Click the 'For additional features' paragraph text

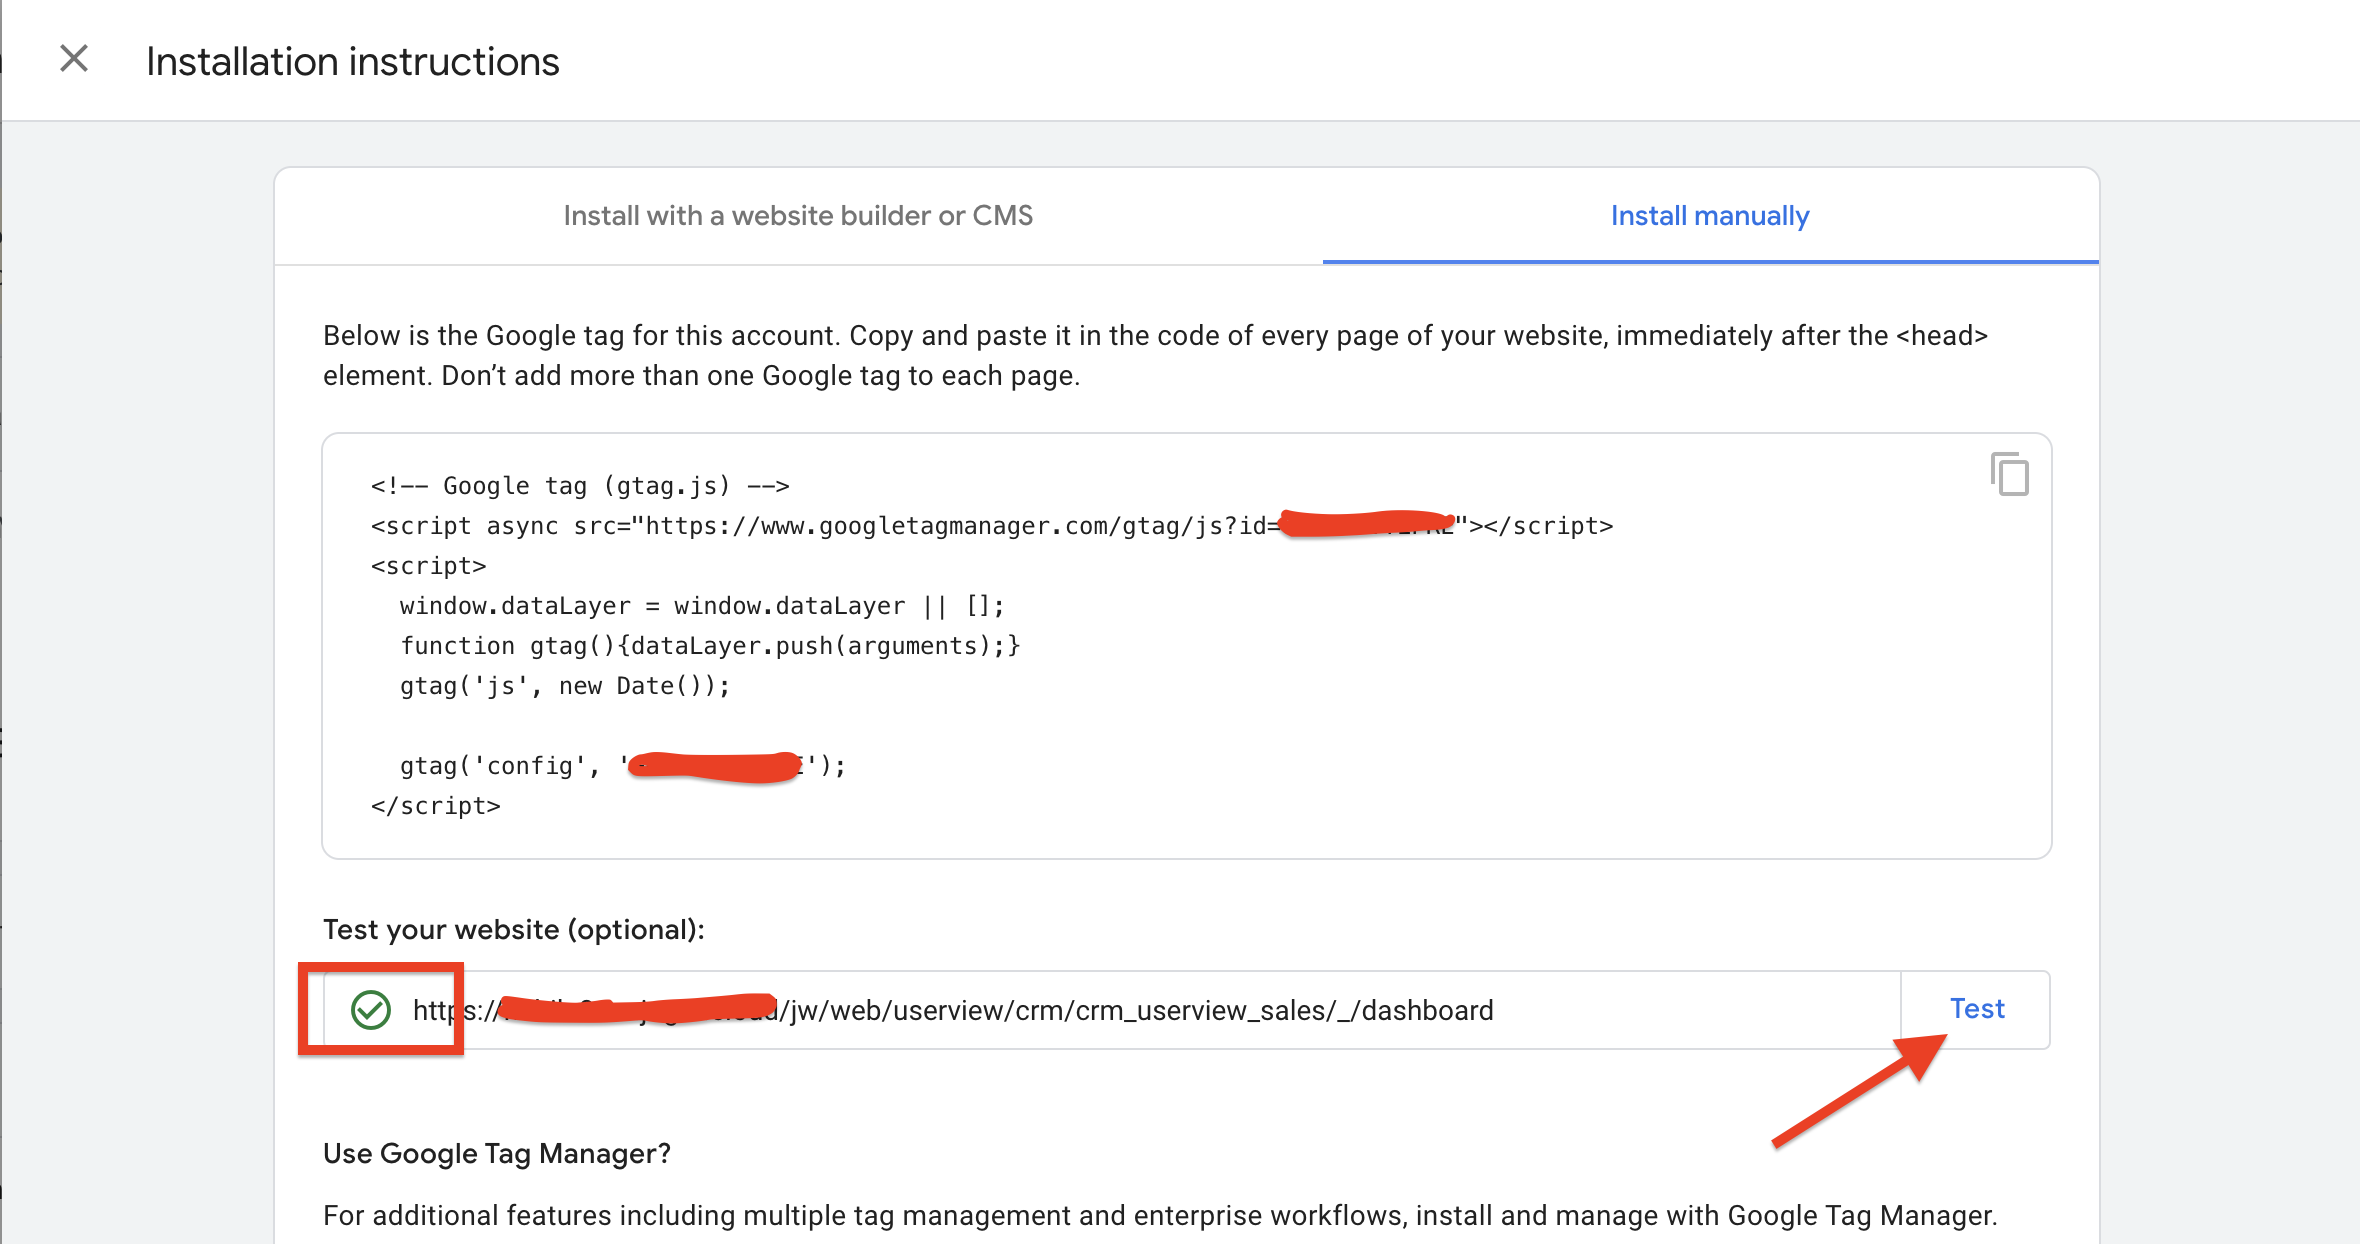click(1159, 1216)
